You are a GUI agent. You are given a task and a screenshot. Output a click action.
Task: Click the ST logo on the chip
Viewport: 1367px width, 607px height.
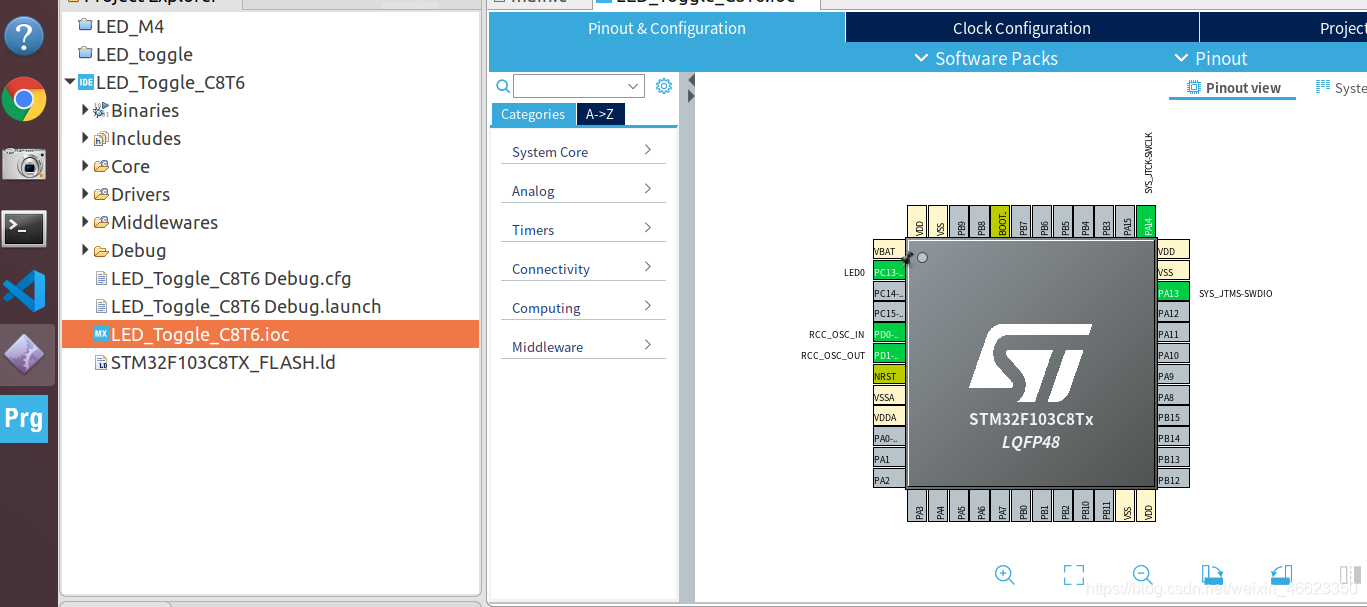(x=1030, y=362)
